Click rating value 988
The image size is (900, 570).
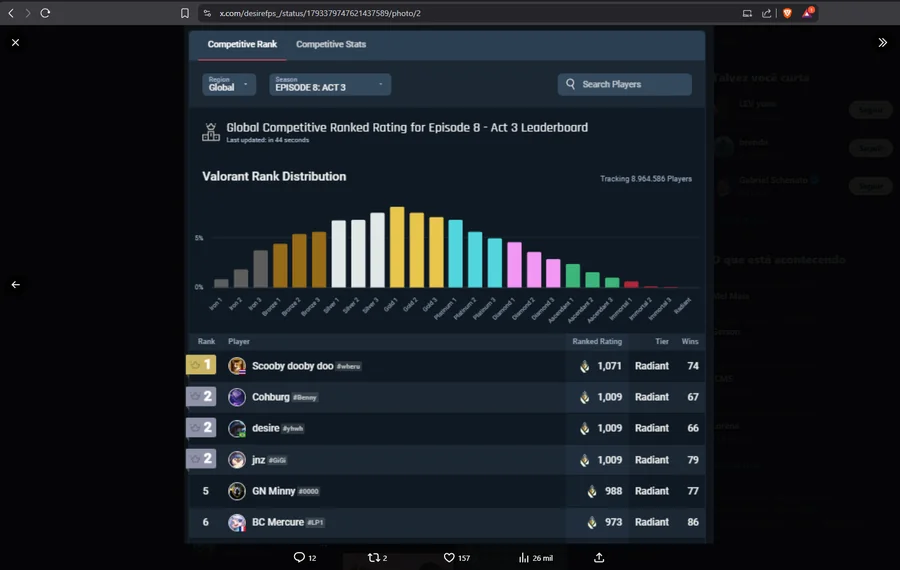(x=613, y=491)
